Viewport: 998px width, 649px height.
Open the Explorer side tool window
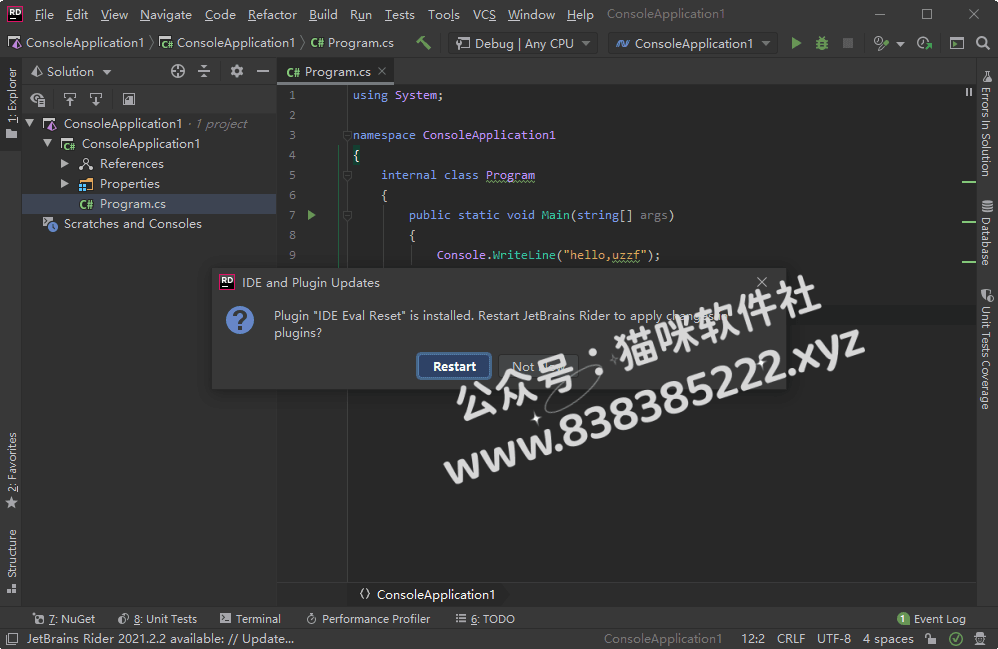(11, 104)
